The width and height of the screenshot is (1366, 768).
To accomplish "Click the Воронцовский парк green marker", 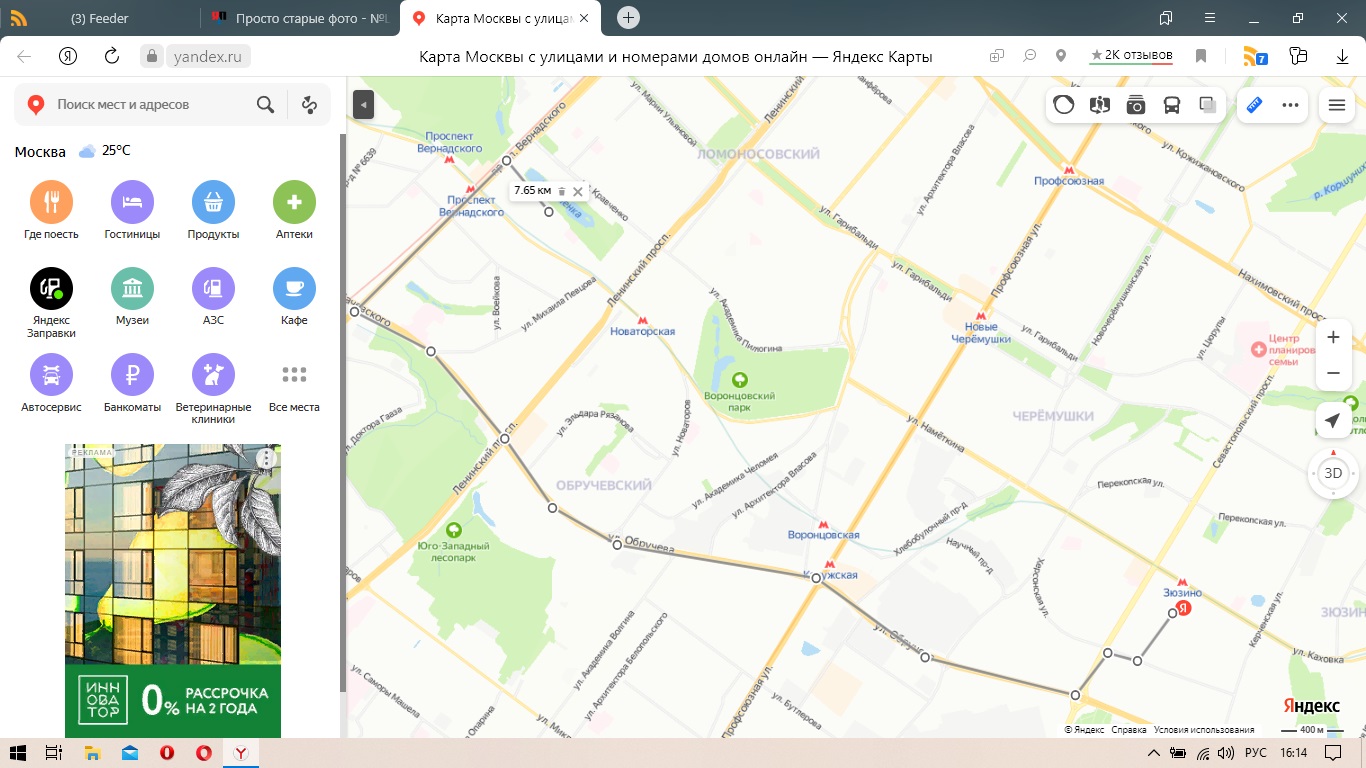I will point(739,380).
